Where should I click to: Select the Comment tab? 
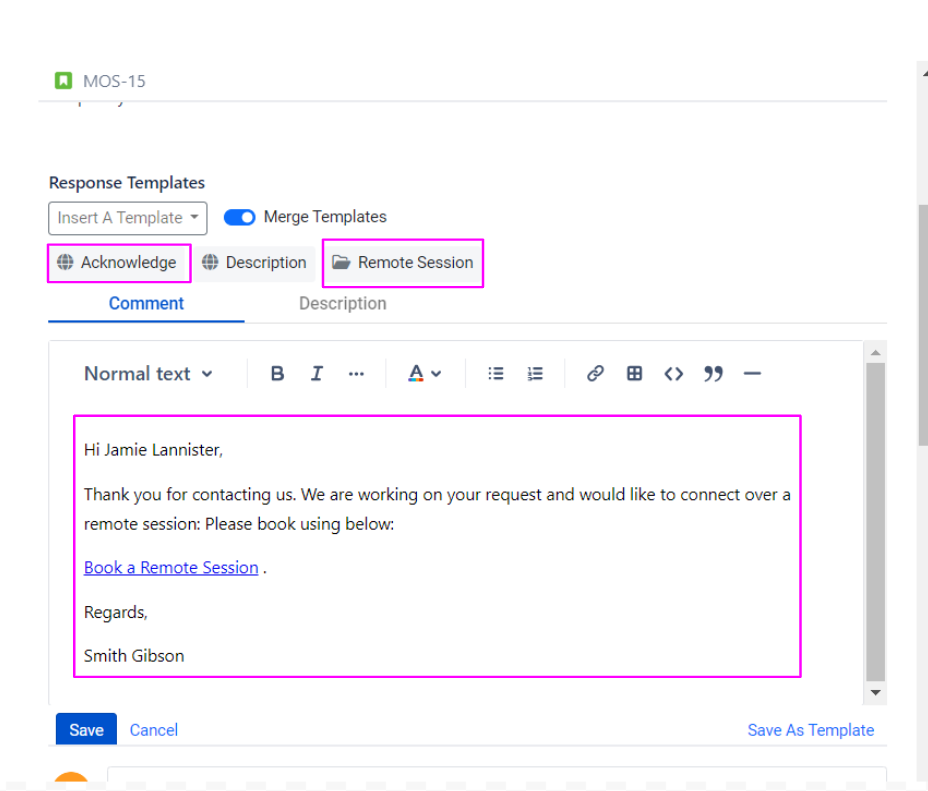pos(146,304)
